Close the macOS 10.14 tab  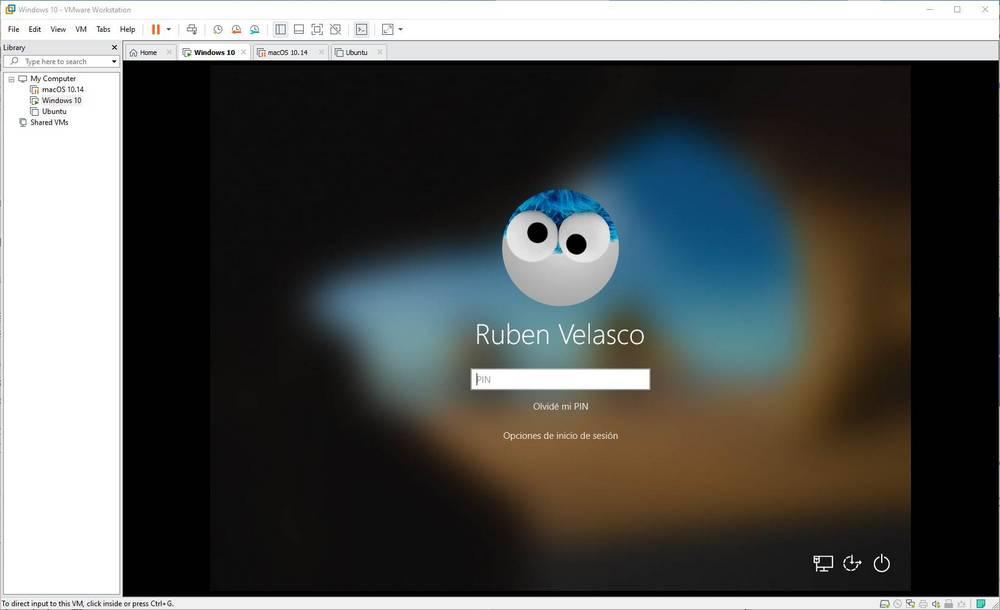tap(321, 52)
